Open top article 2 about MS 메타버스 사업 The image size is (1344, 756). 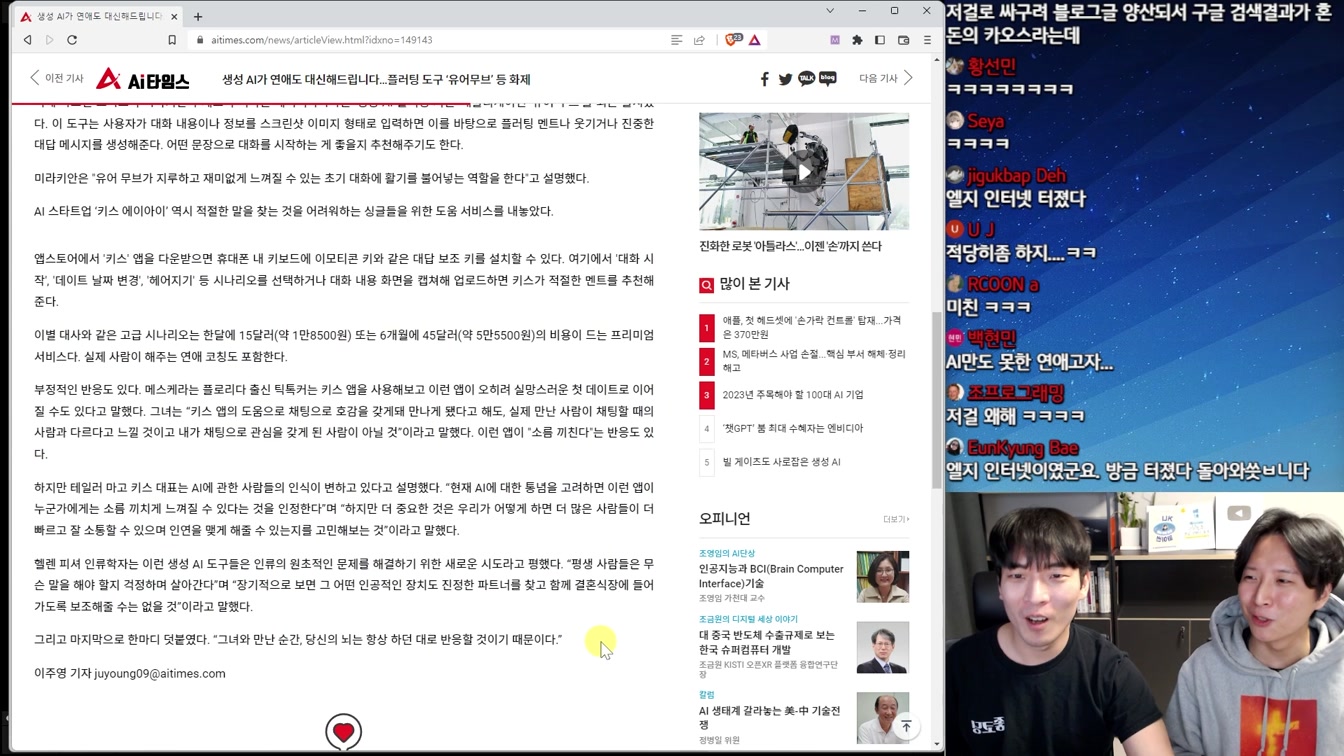pos(814,361)
